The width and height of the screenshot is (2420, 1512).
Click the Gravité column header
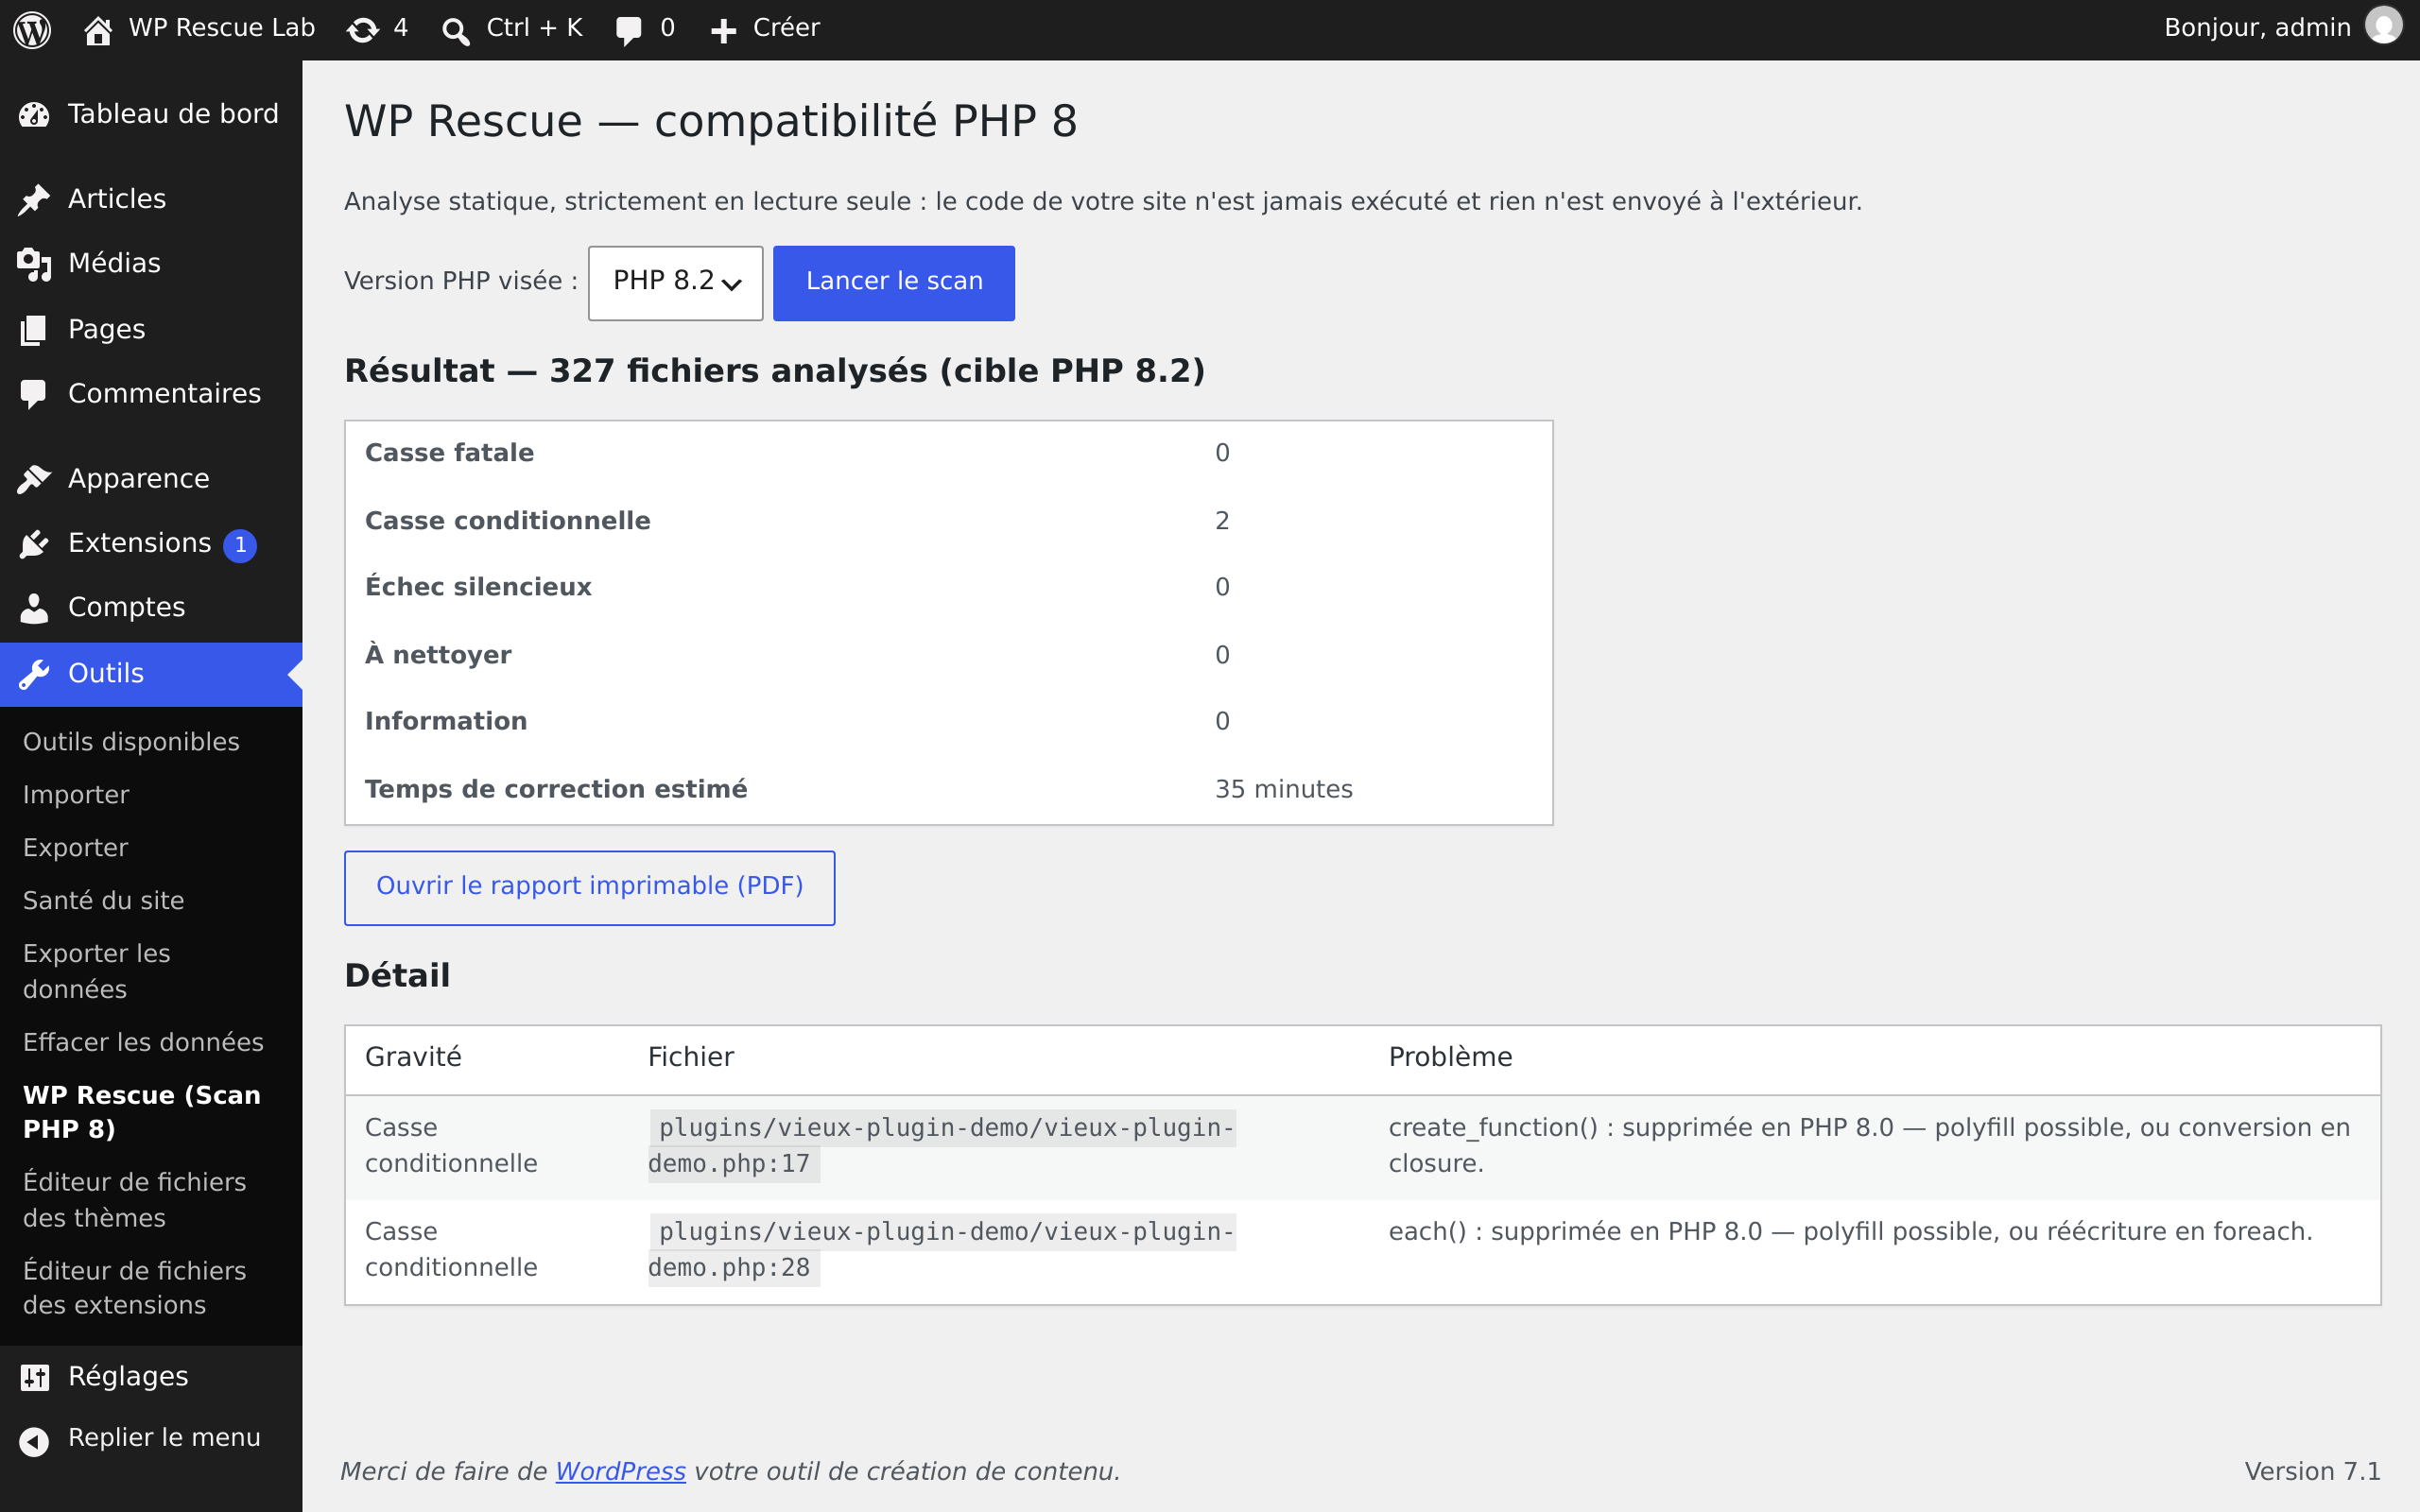click(x=413, y=1057)
